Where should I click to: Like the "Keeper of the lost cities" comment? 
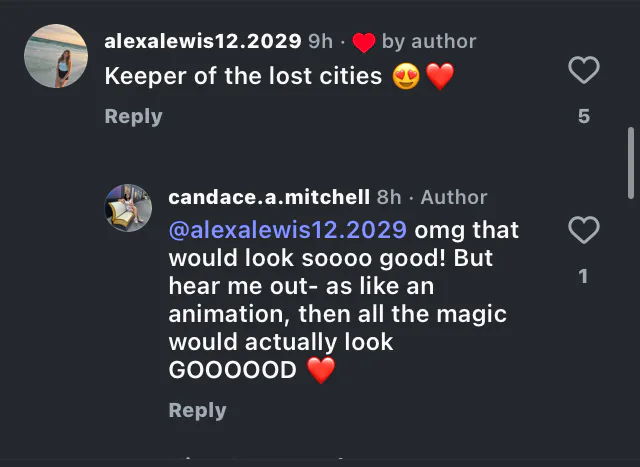coord(584,70)
